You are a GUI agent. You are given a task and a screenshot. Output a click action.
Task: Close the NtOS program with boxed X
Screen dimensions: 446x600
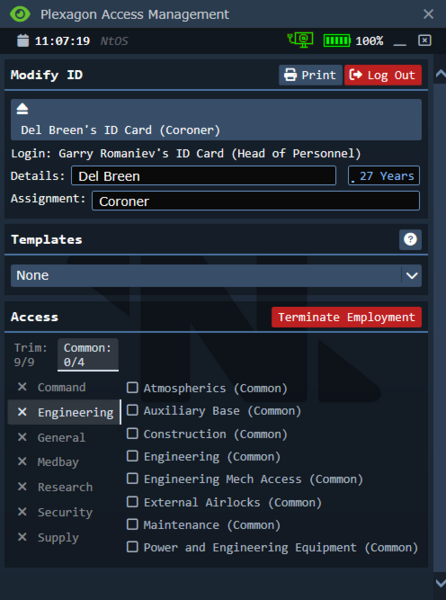(425, 41)
